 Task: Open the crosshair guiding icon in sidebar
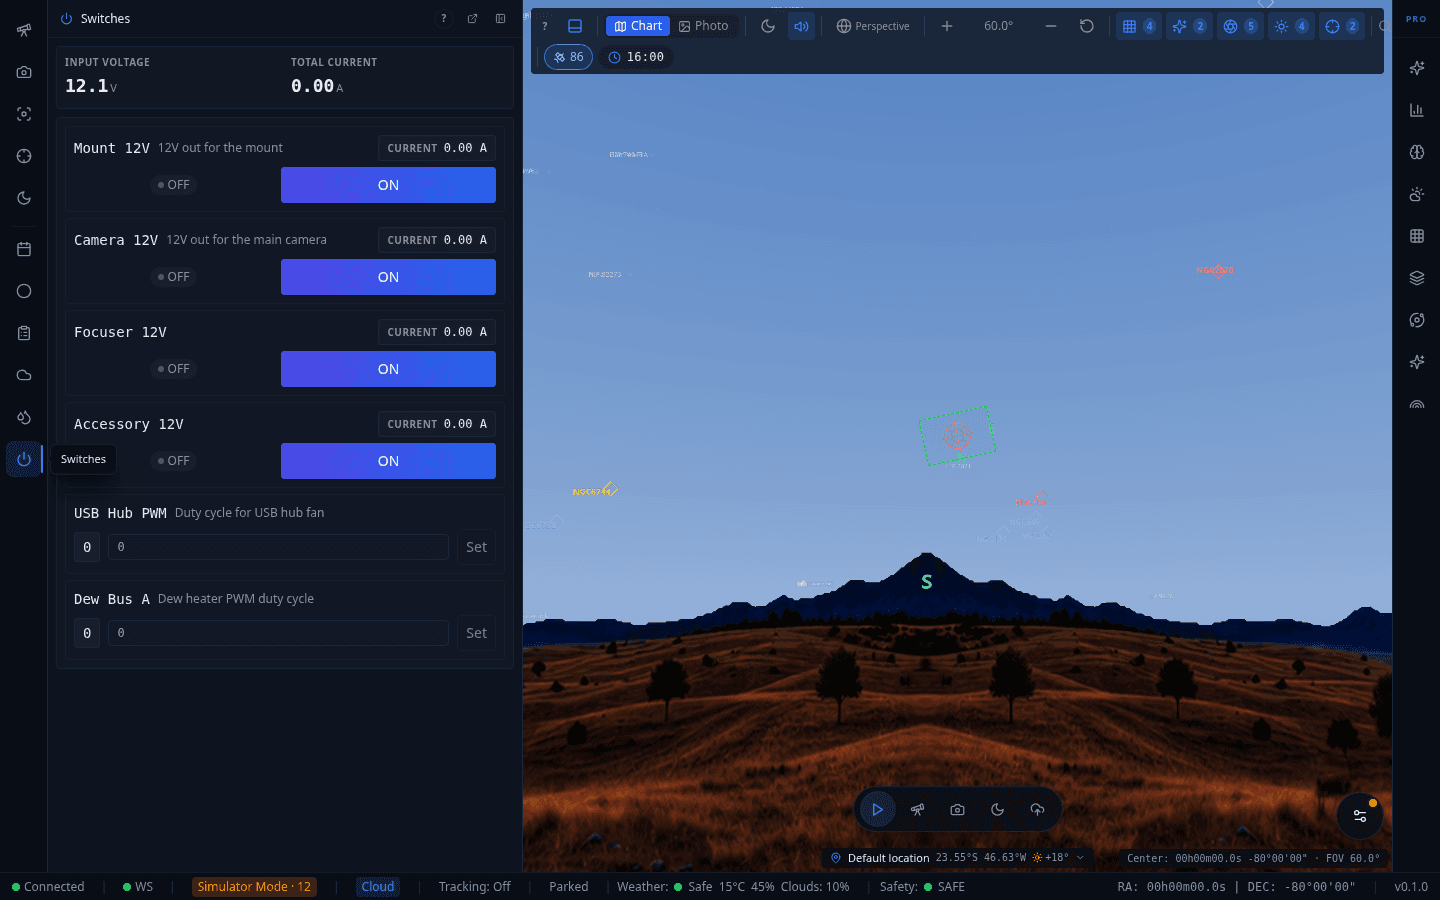tap(24, 156)
